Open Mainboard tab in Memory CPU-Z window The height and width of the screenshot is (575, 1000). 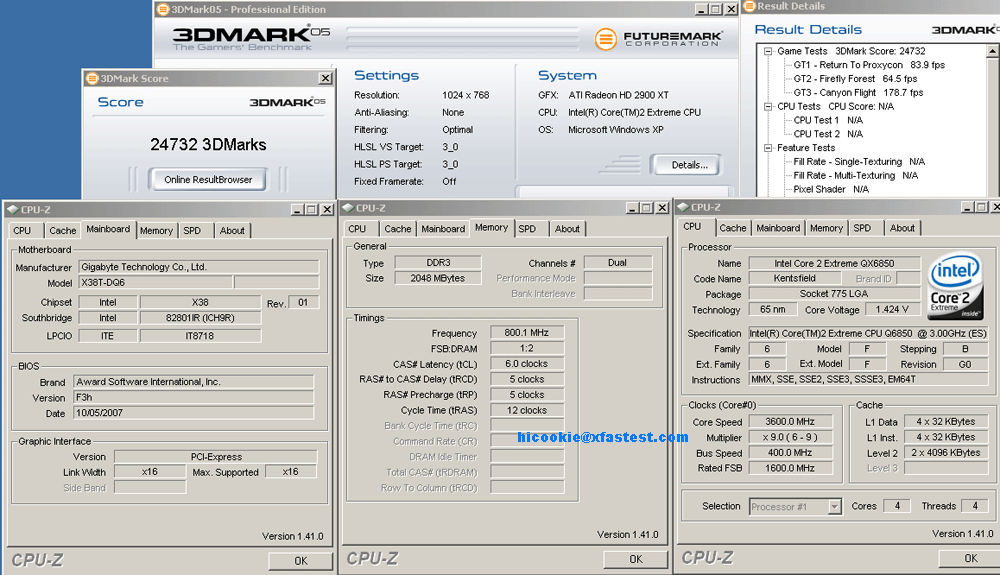point(443,229)
